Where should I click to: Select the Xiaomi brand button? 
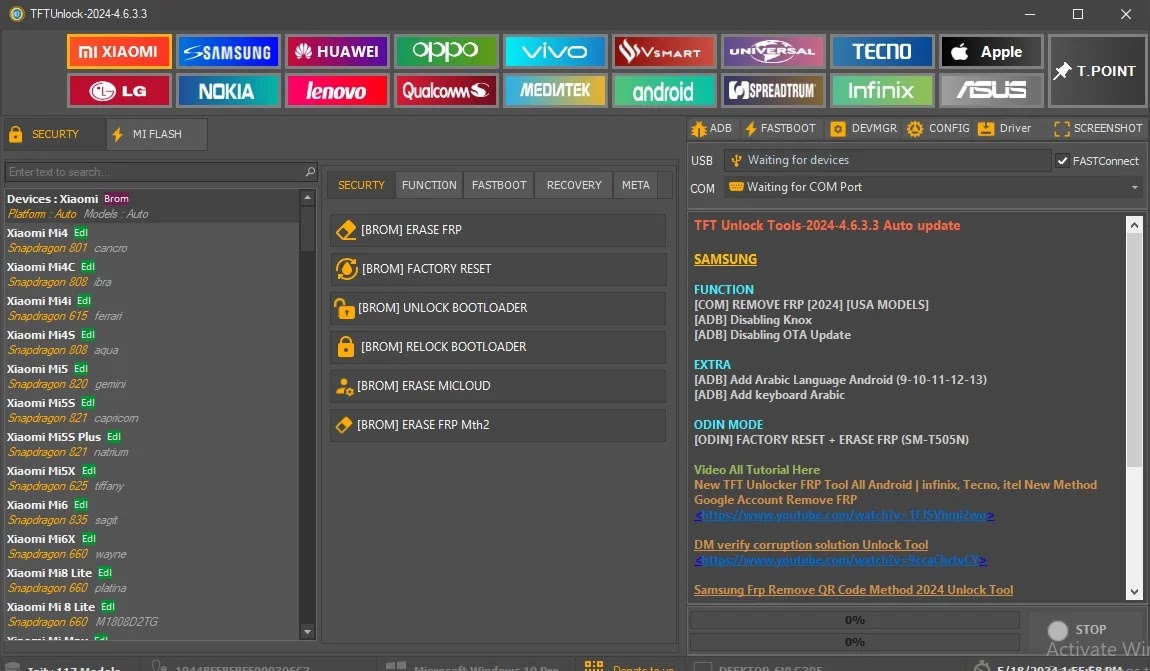(x=120, y=51)
